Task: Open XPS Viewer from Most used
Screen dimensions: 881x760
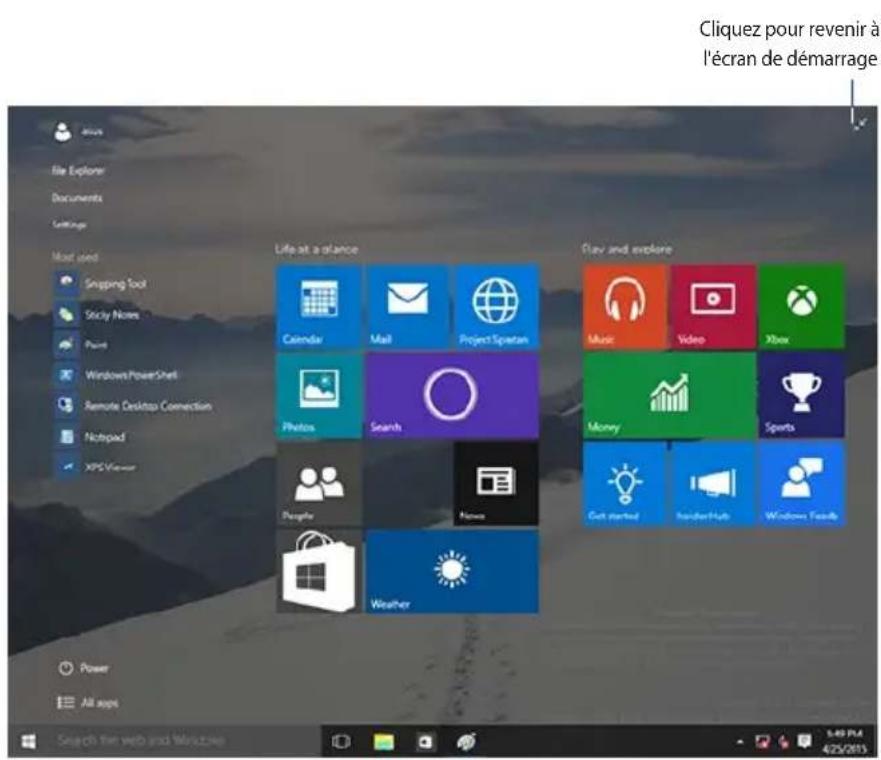Action: (x=96, y=467)
